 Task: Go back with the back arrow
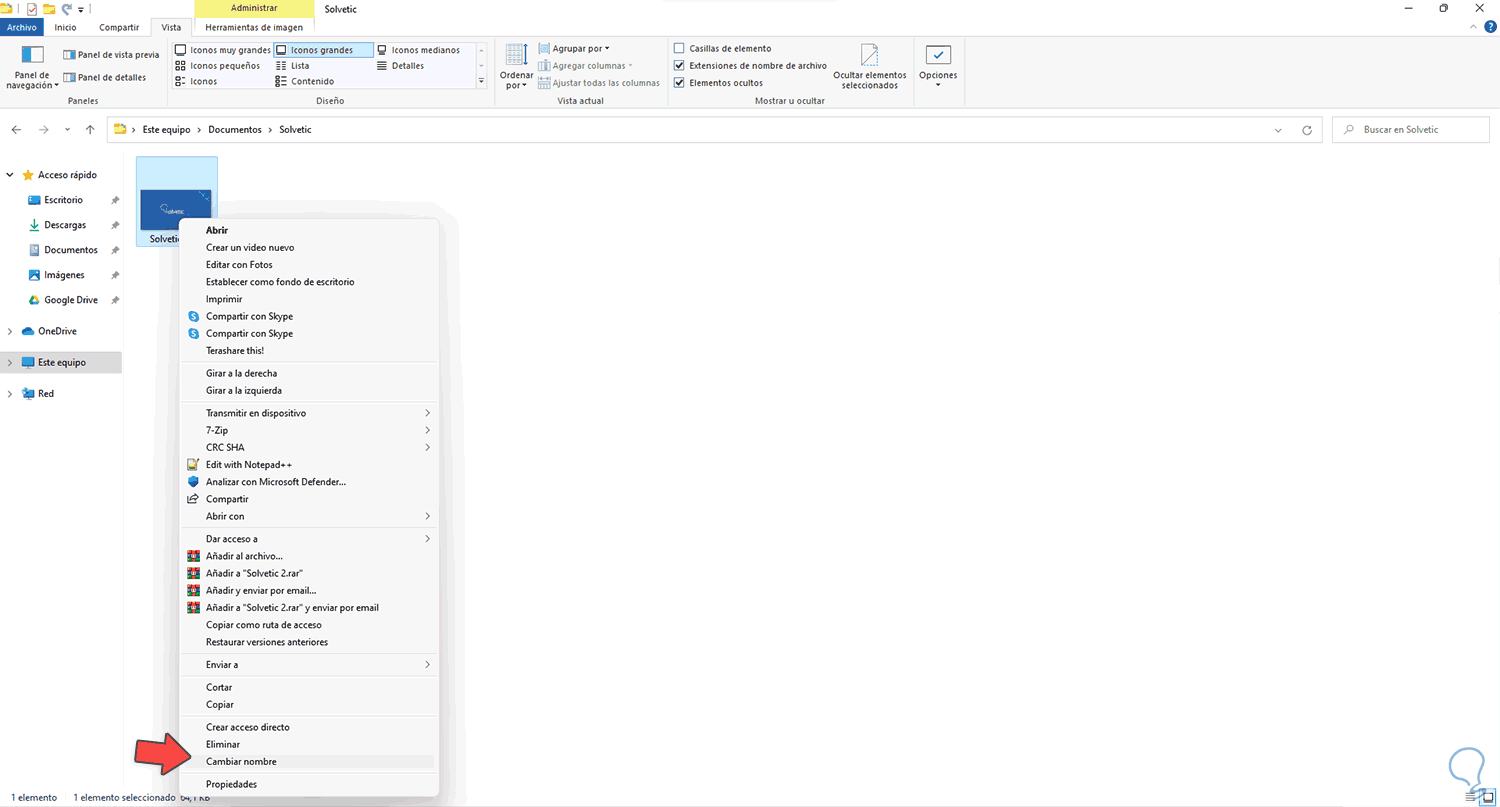click(17, 130)
